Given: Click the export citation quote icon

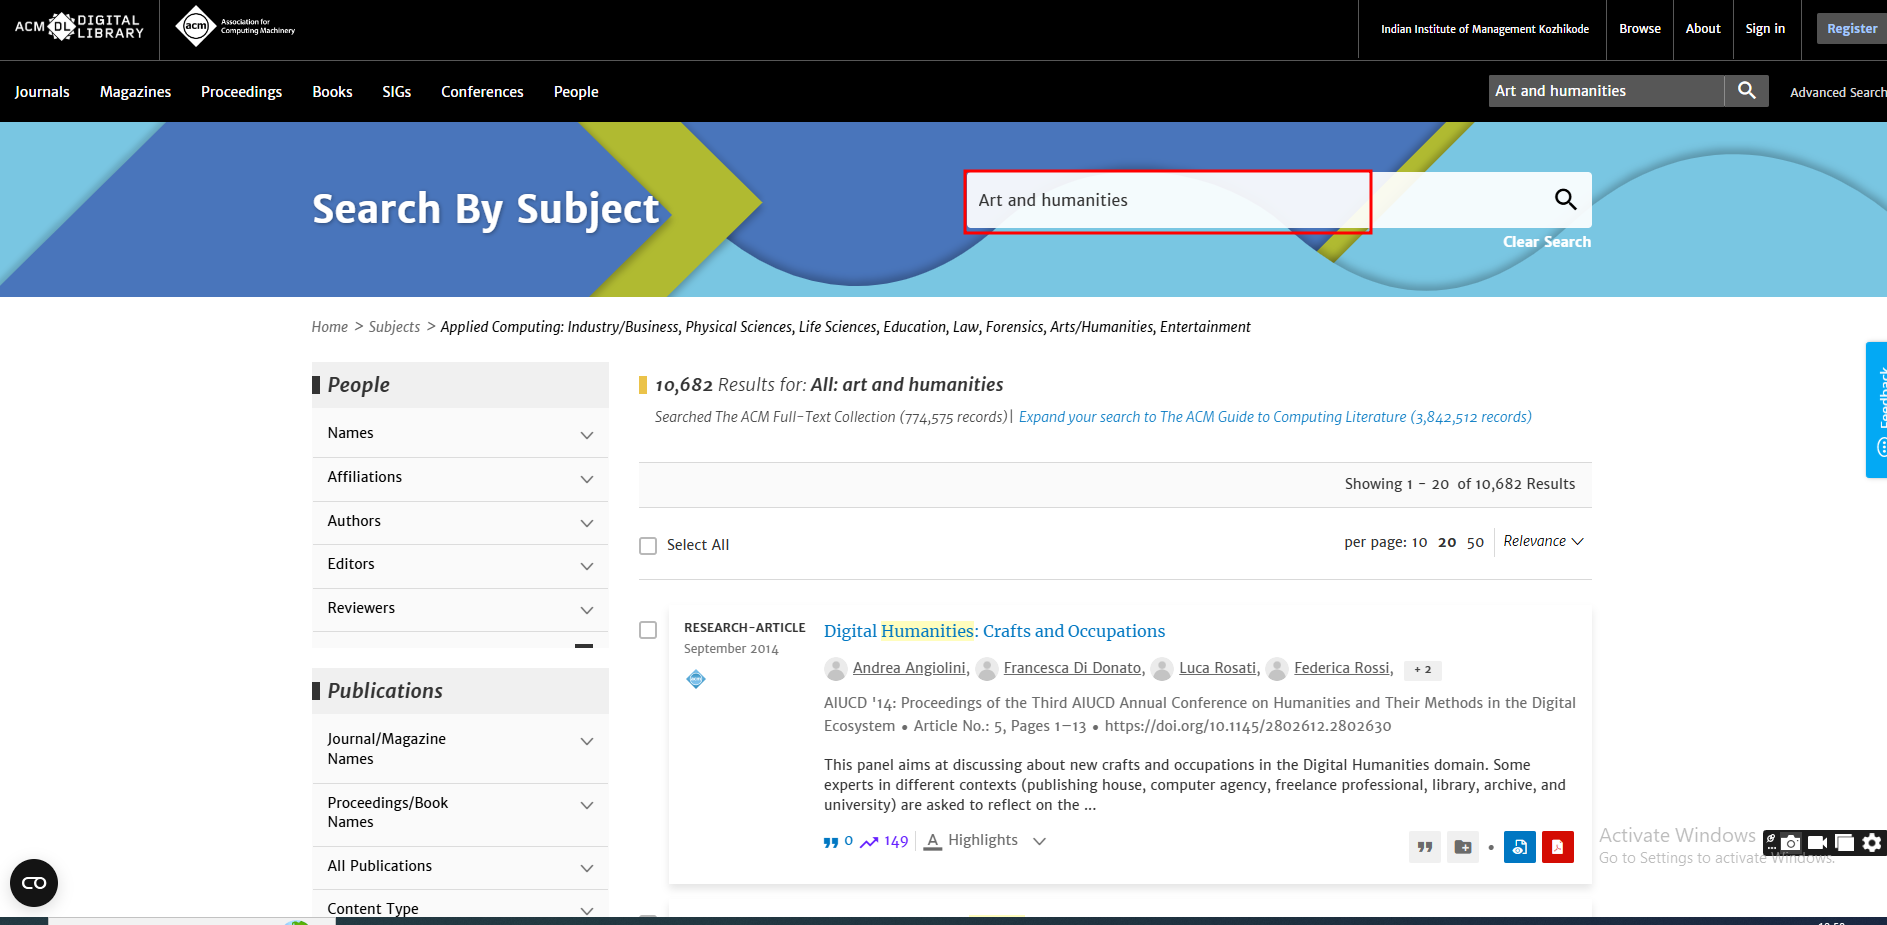Looking at the screenshot, I should 1425,847.
